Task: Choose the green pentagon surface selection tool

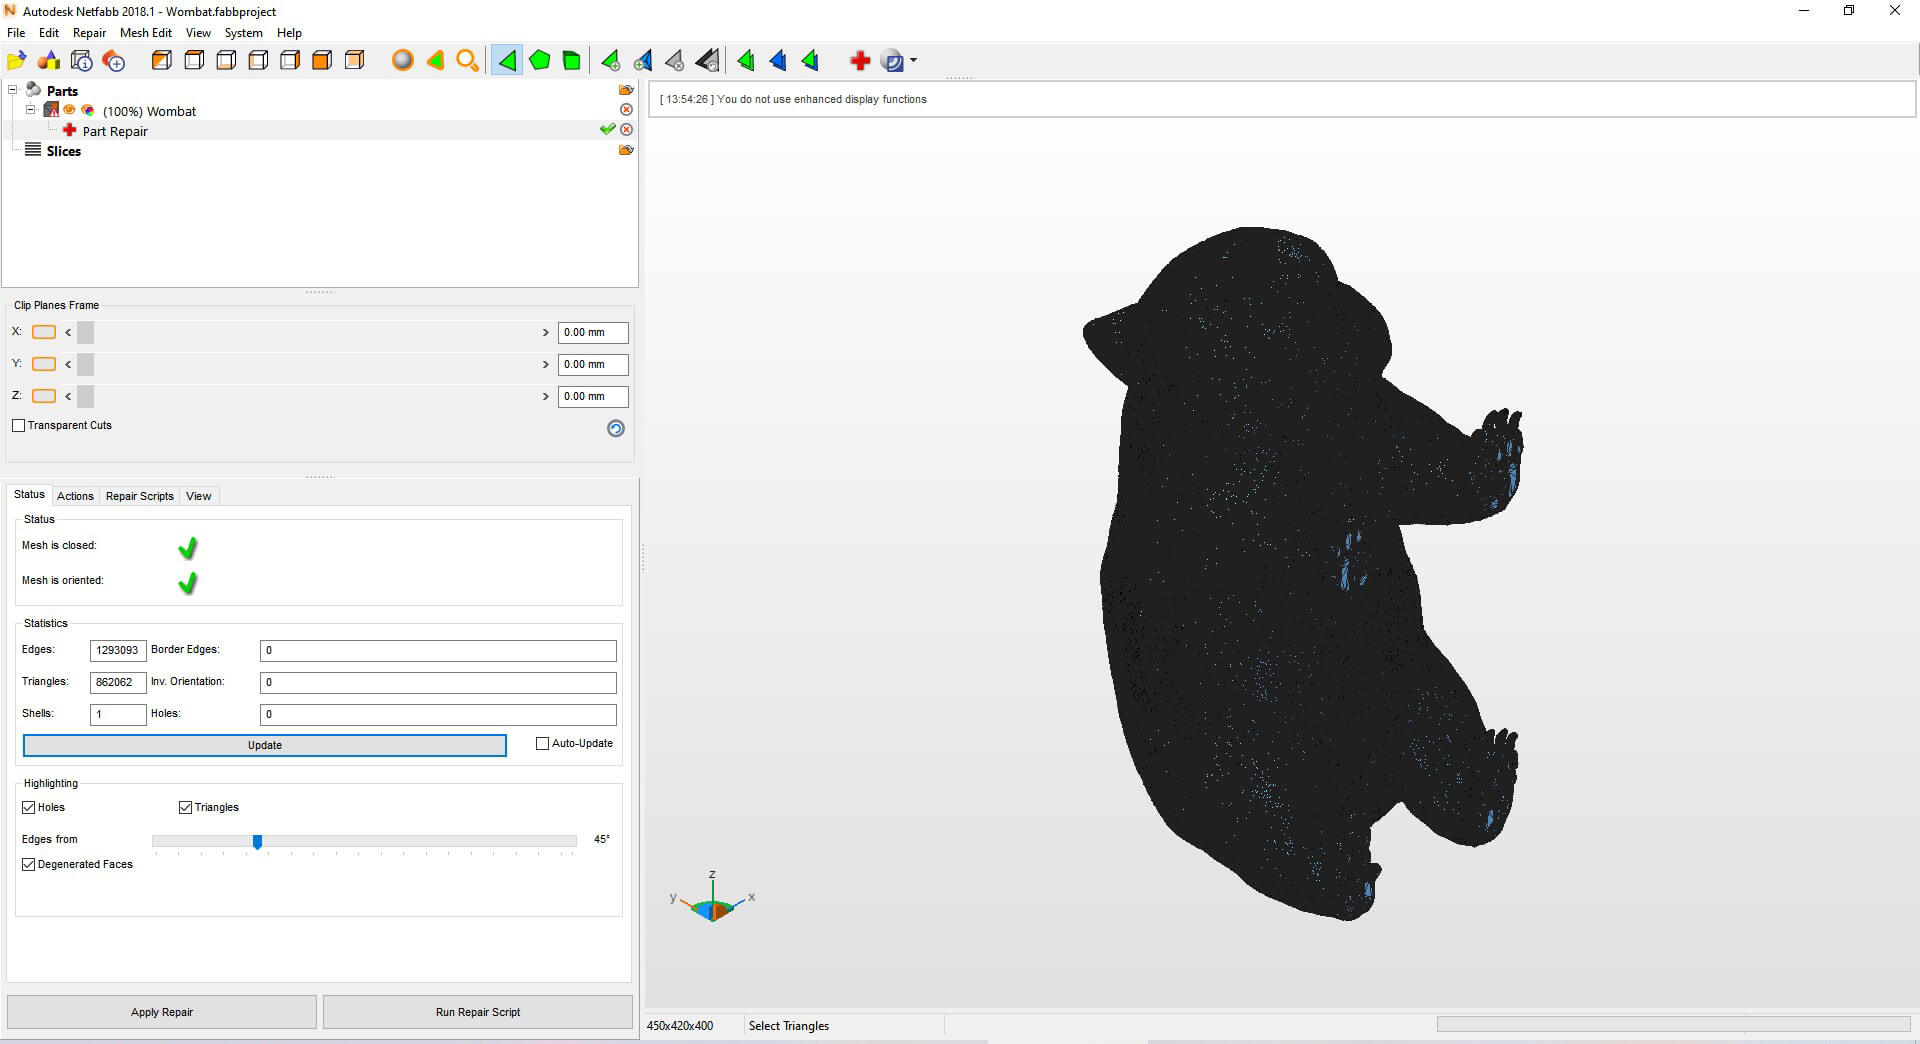Action: coord(539,61)
